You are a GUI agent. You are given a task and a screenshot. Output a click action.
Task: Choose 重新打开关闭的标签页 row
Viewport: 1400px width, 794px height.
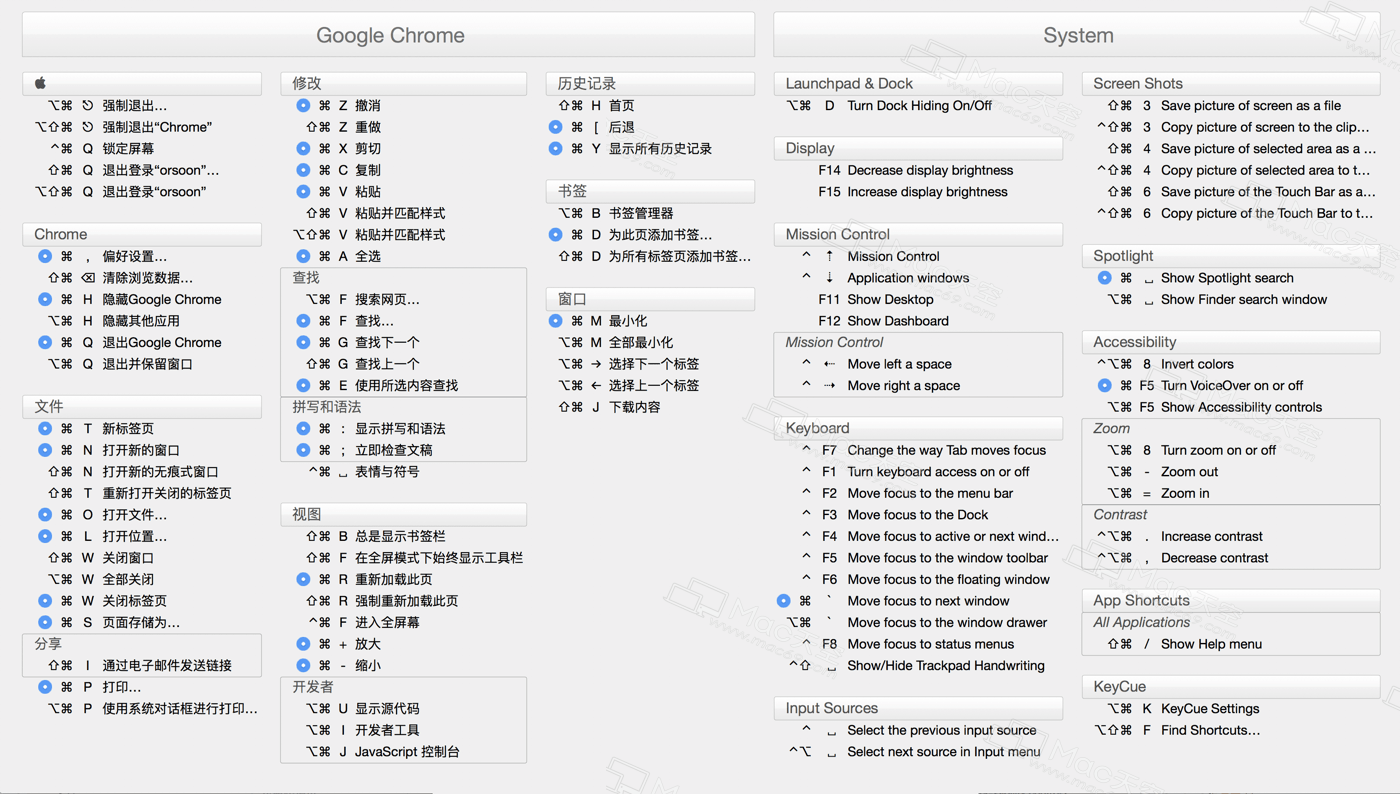pyautogui.click(x=142, y=493)
